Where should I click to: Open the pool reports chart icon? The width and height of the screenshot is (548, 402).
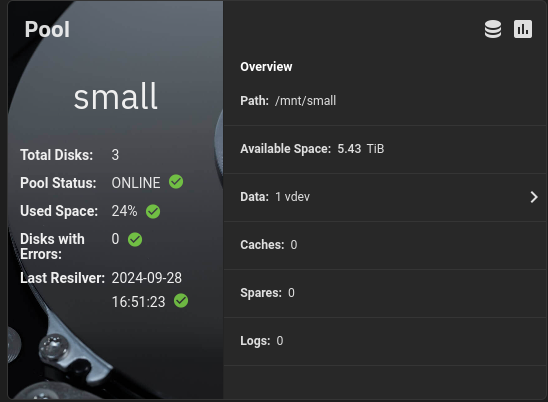point(523,29)
